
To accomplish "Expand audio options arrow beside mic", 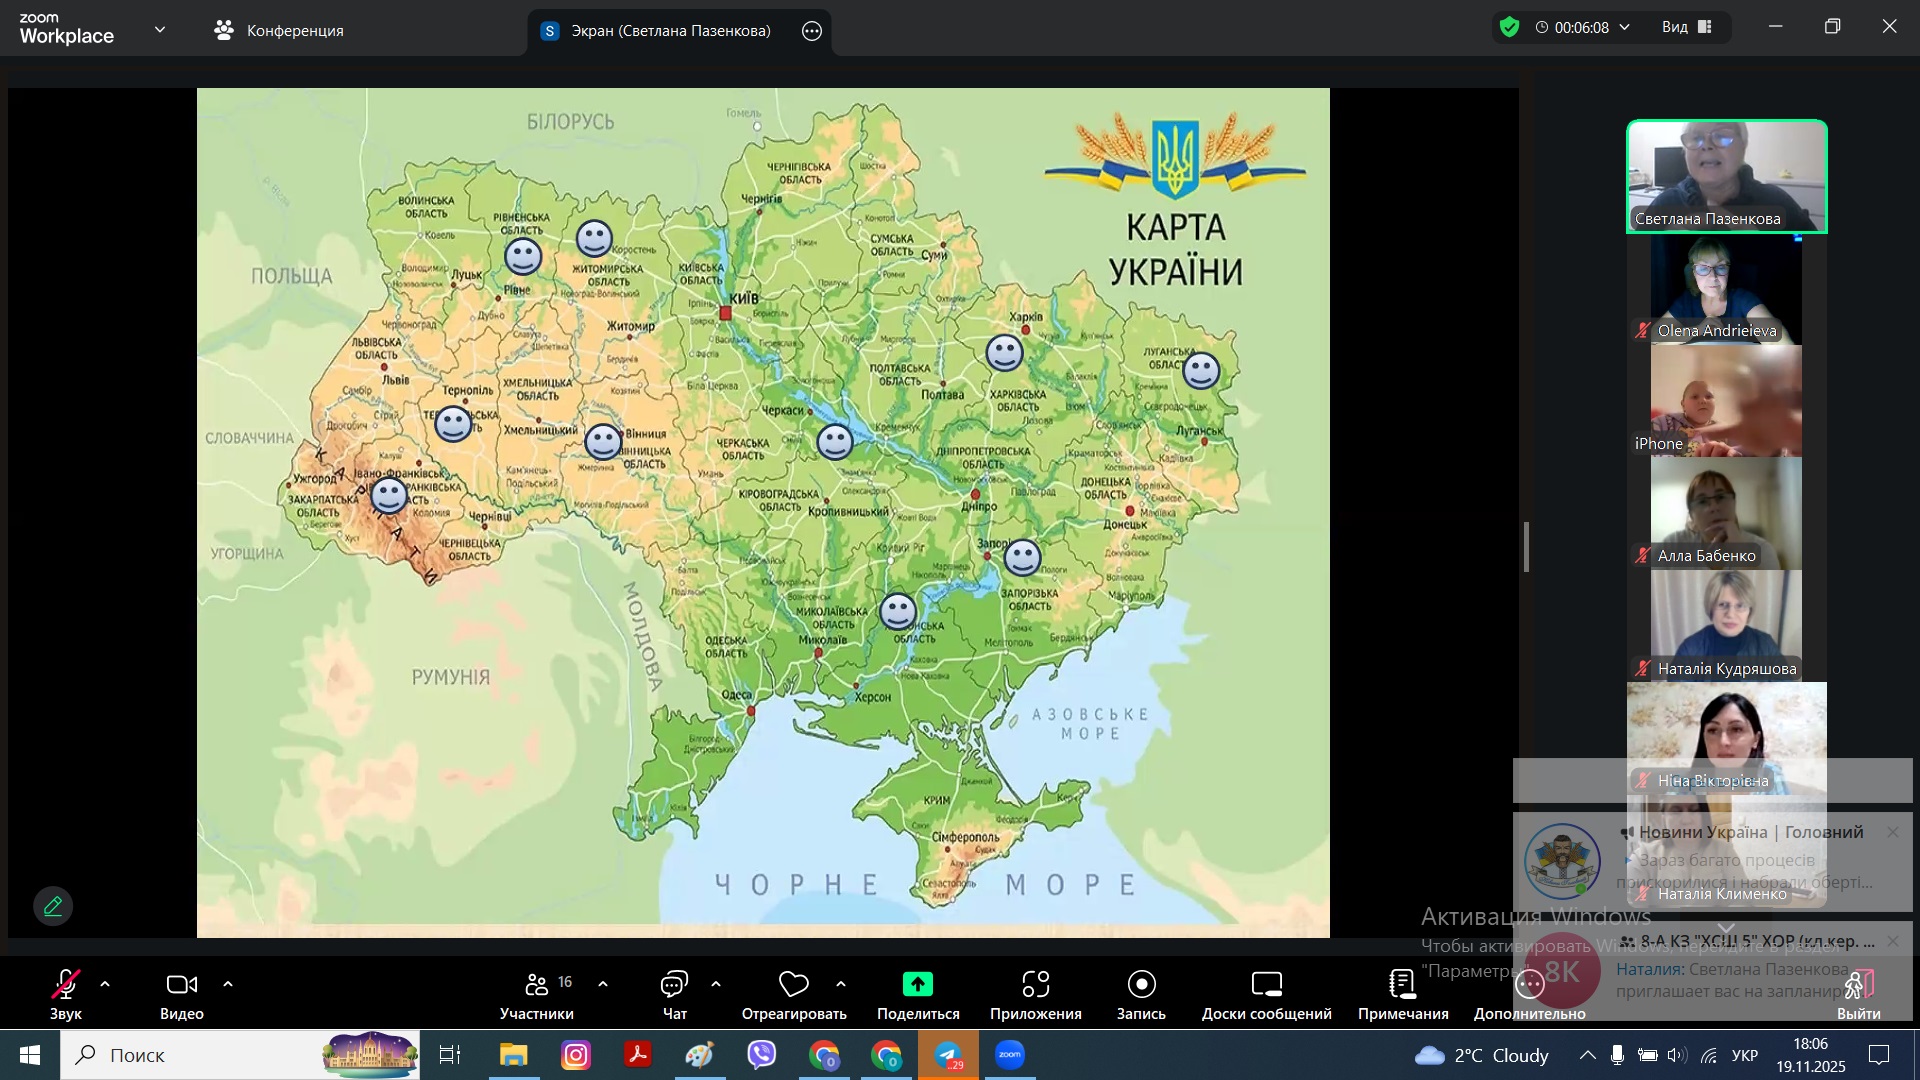I will click(x=105, y=985).
